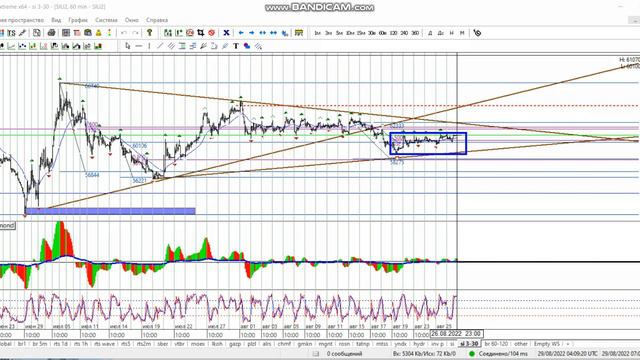The image size is (640, 360).
Task: Switch to the Empty WS tab
Action: click(547, 344)
